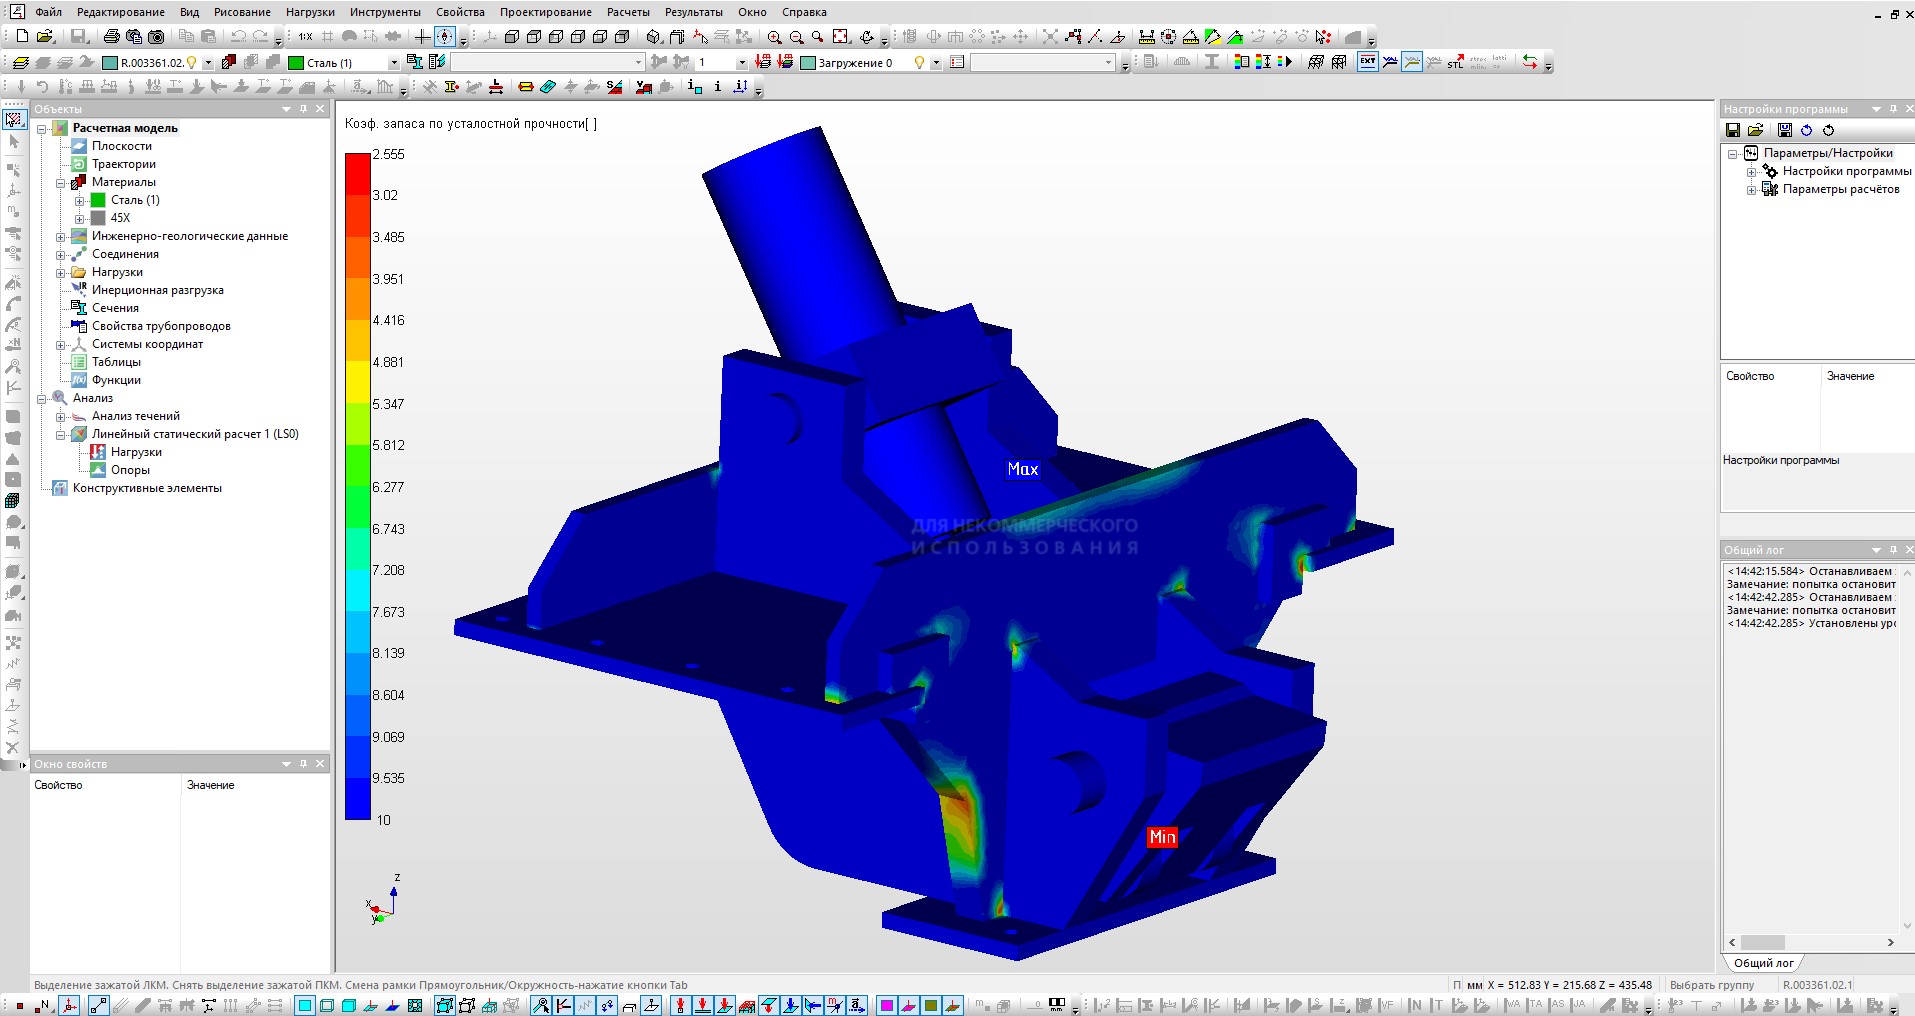The height and width of the screenshot is (1016, 1915).
Task: Switch to the Общий лог tab
Action: (x=1763, y=963)
